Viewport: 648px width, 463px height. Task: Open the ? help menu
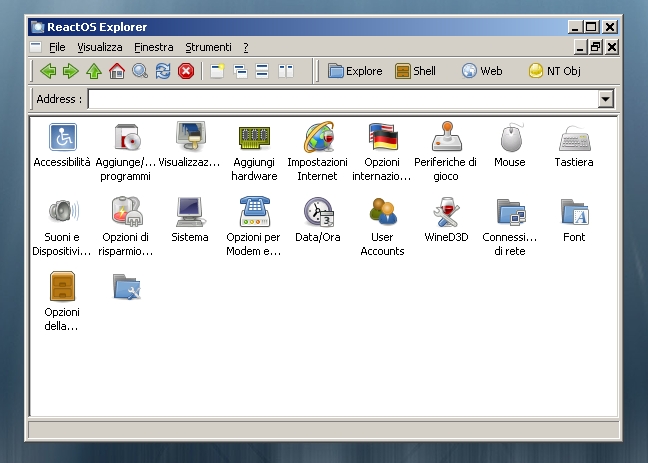coord(246,48)
